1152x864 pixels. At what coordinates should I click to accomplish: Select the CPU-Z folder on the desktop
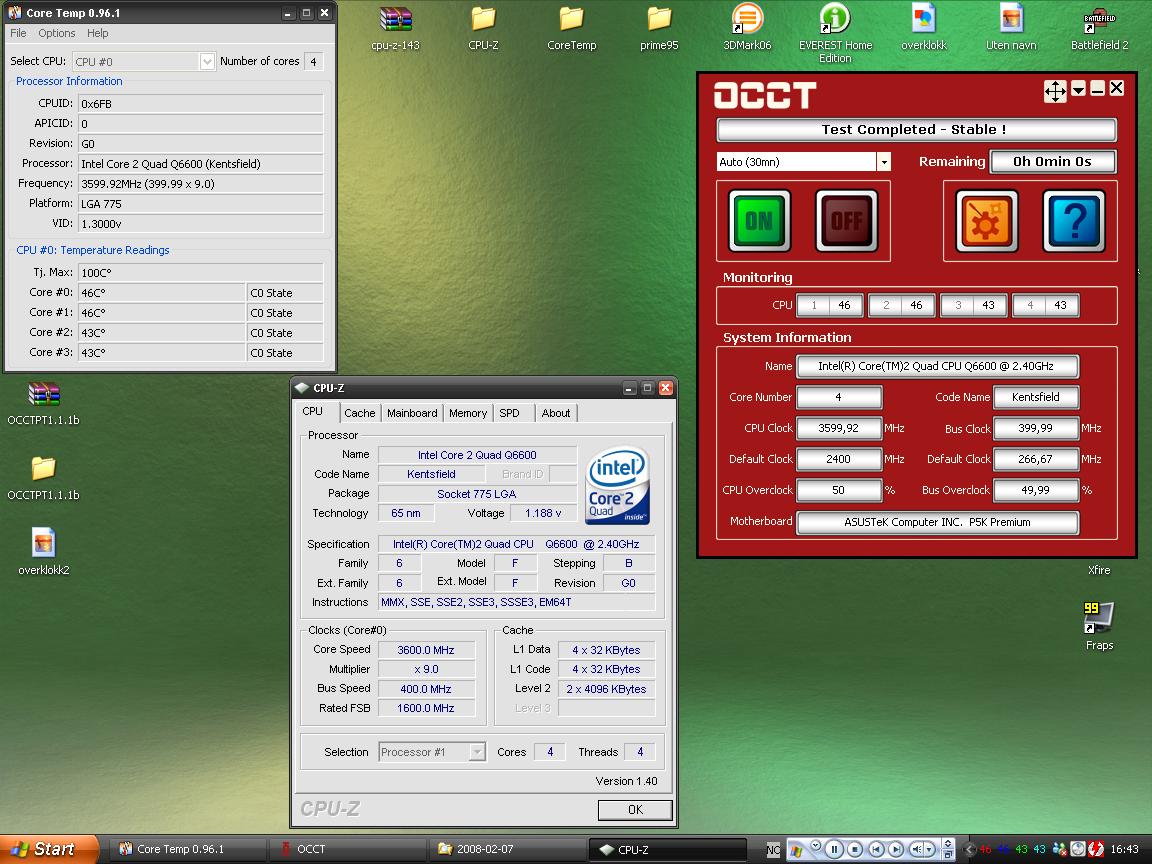pyautogui.click(x=483, y=29)
